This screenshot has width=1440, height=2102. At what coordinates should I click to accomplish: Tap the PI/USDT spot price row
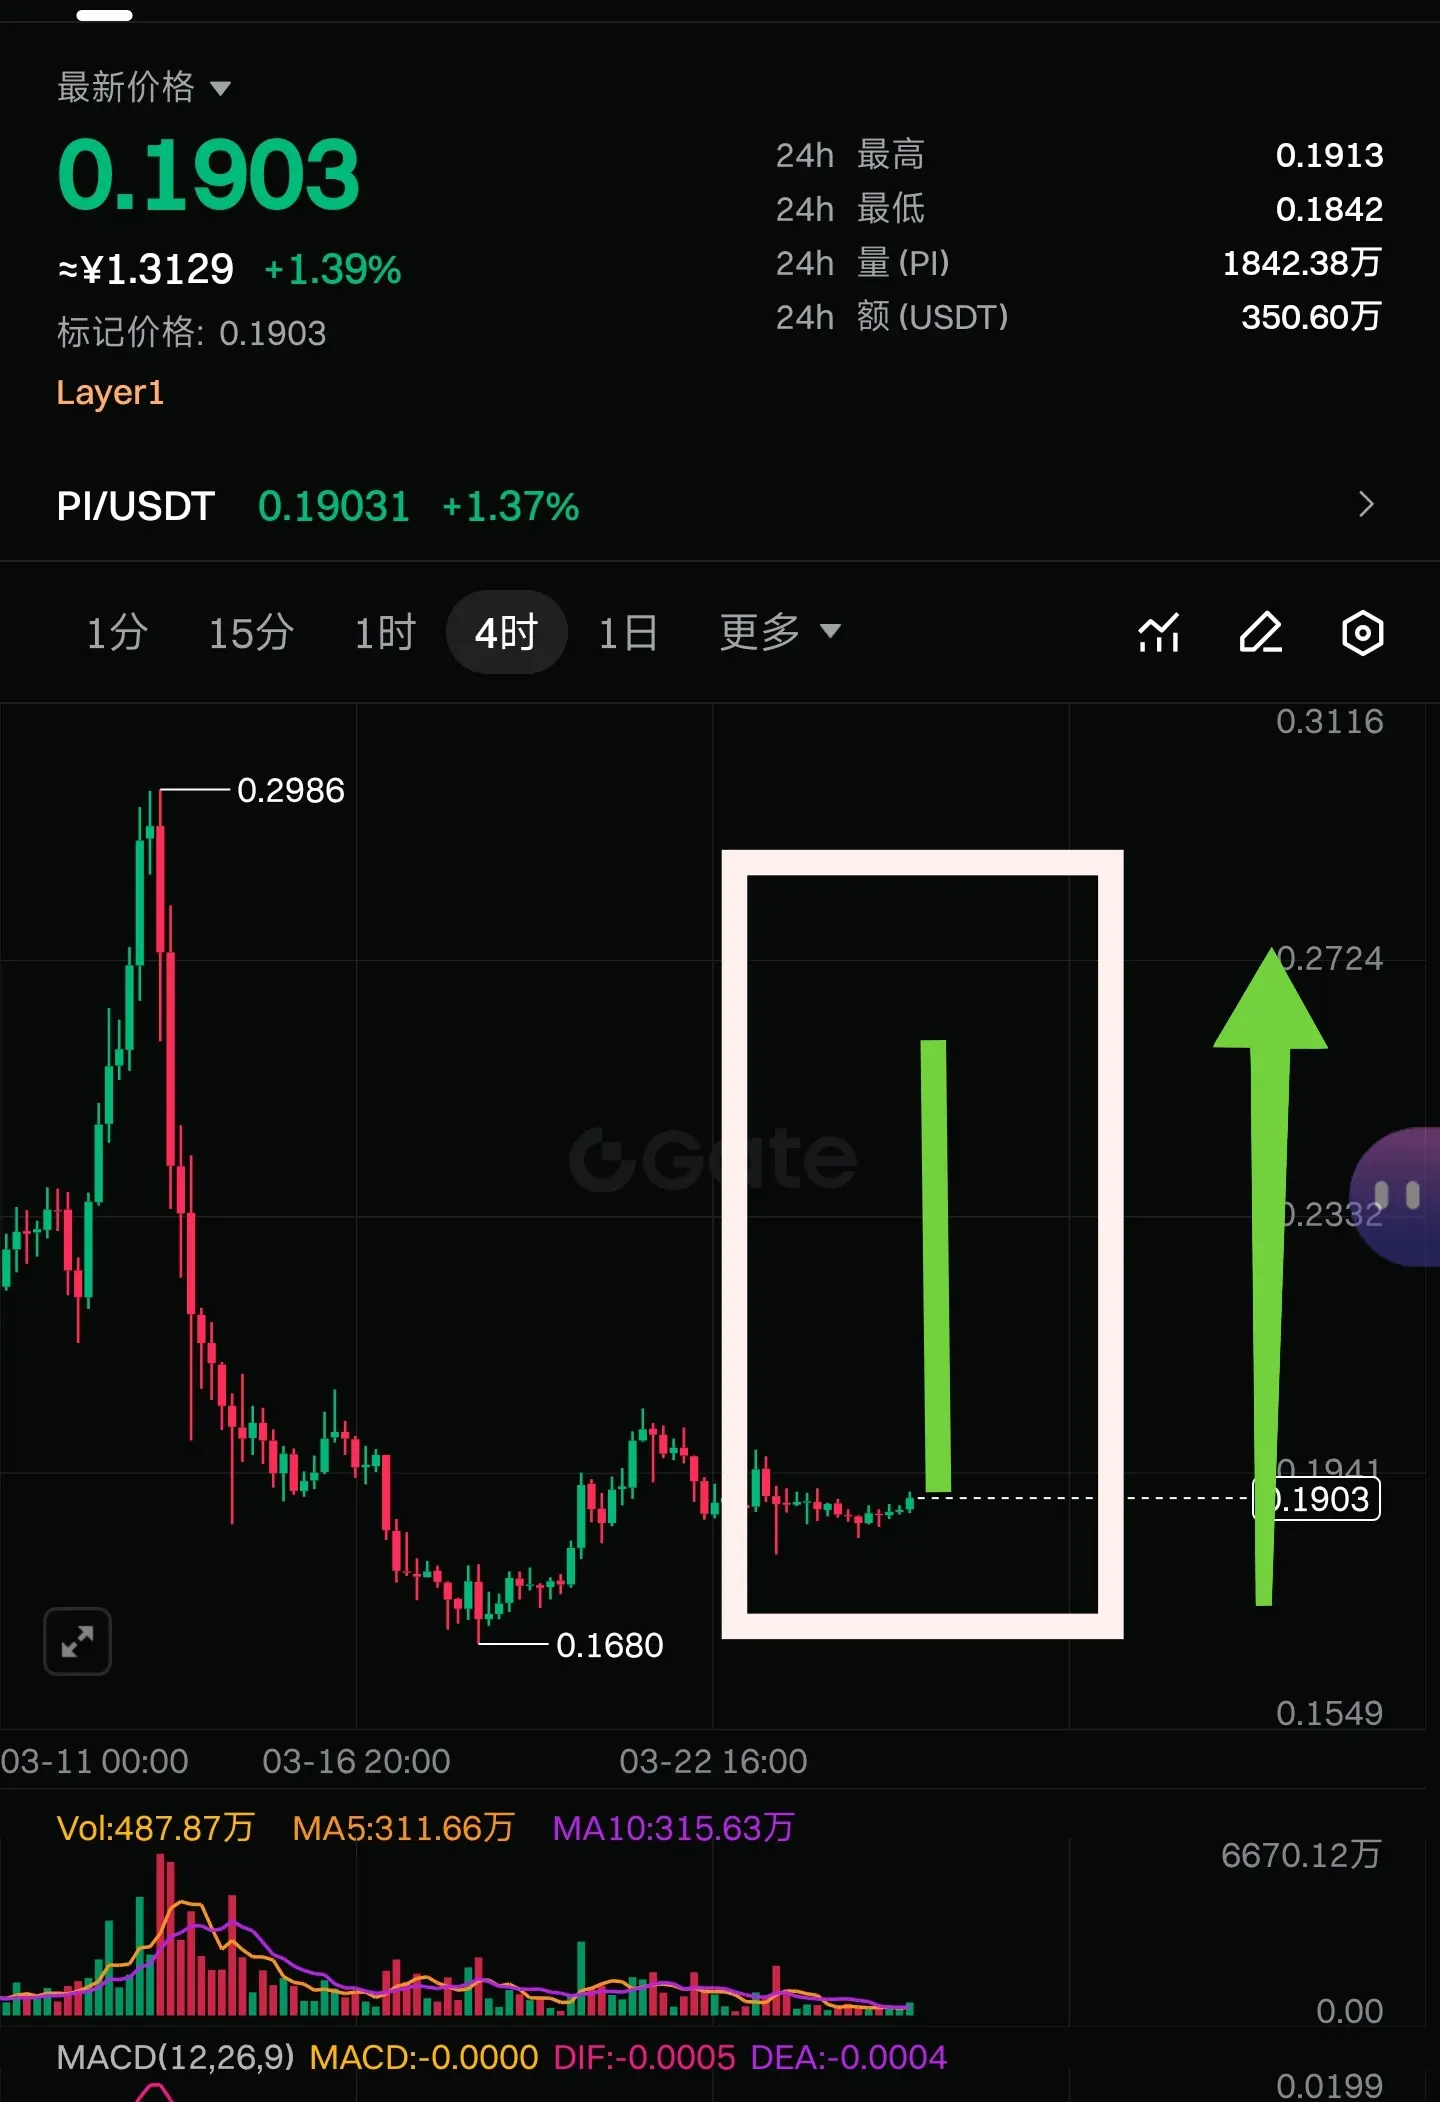[720, 506]
